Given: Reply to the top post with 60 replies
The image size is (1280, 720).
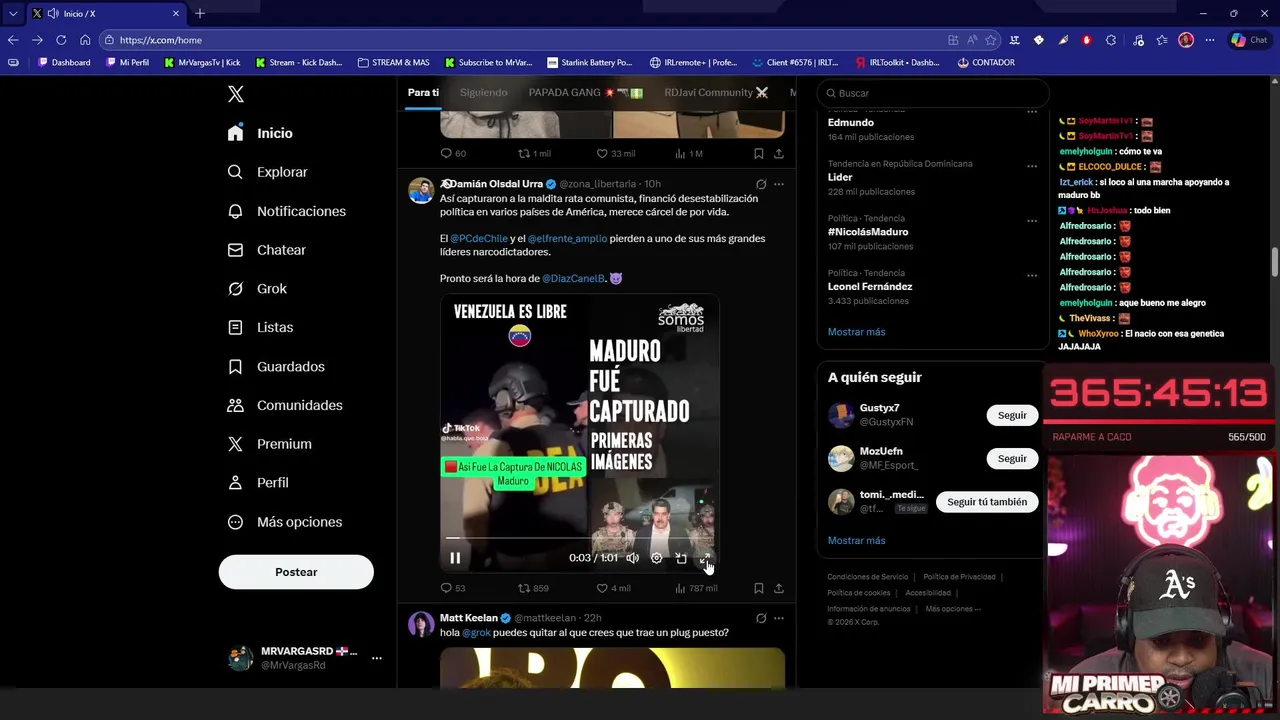Looking at the screenshot, I should (x=453, y=153).
